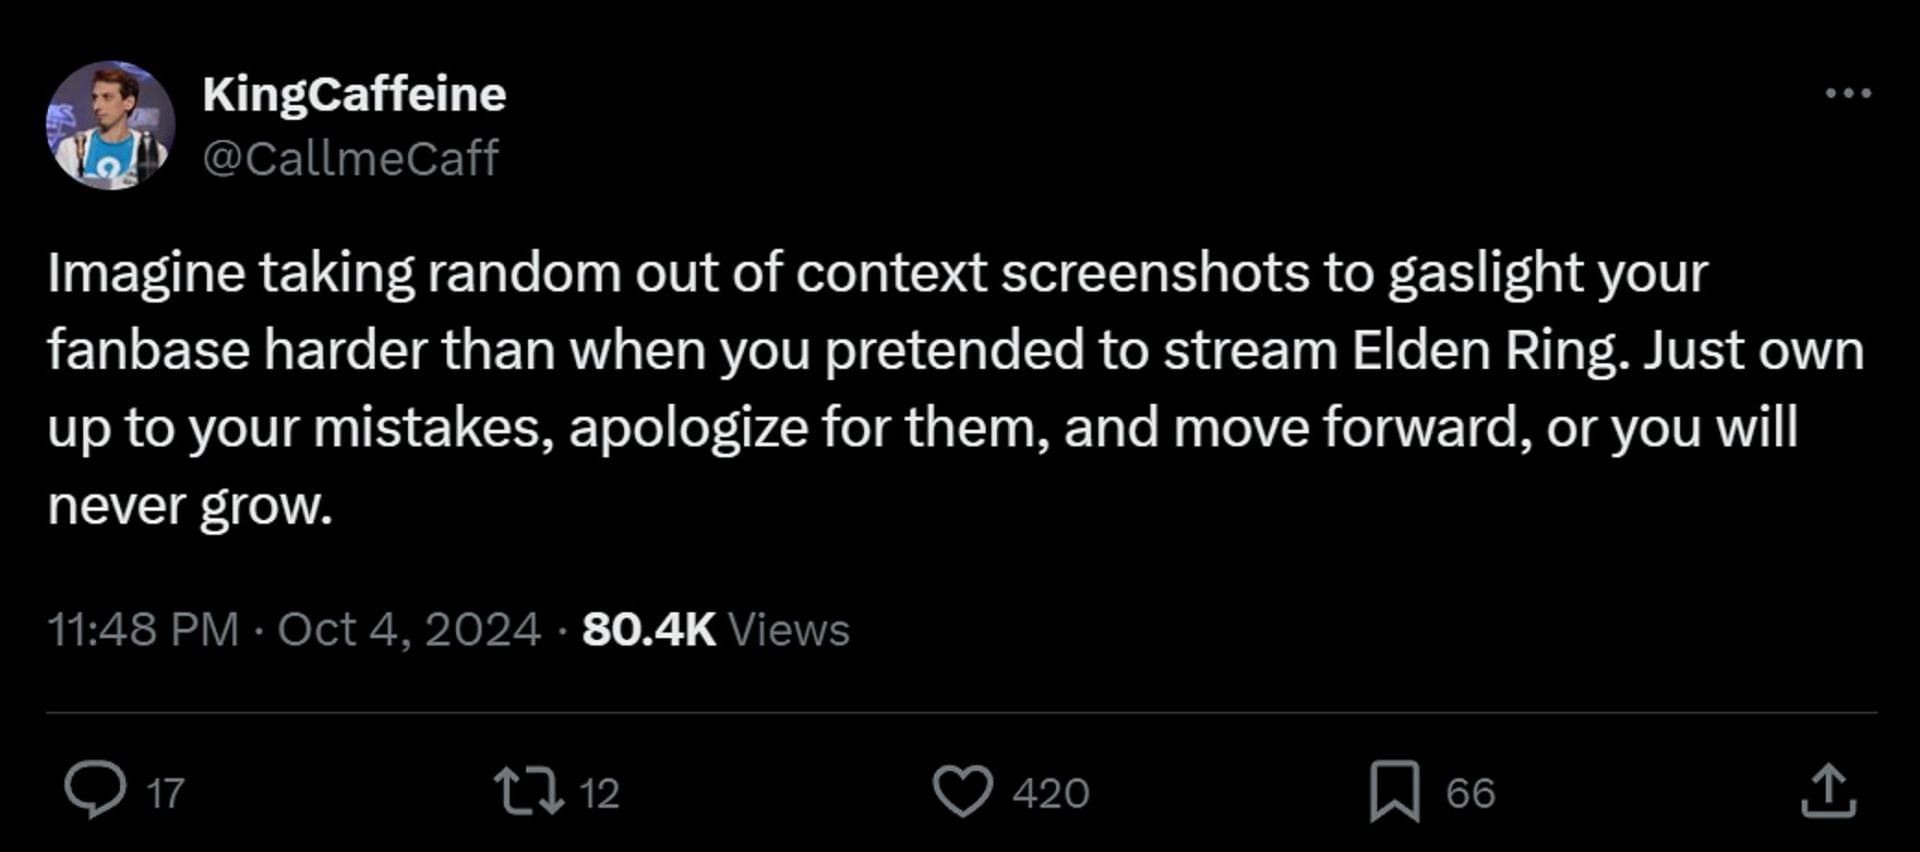Share the tweet via upload arrow icon
1920x852 pixels.
point(1828,791)
